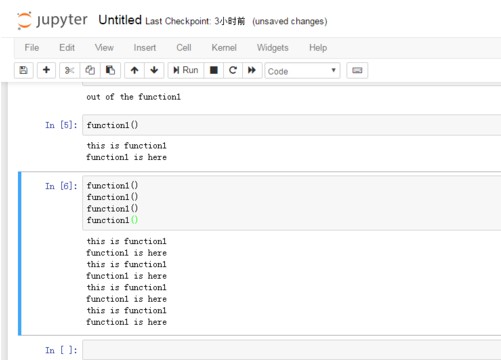Rename the notebook by clicking Untitled

(x=120, y=20)
